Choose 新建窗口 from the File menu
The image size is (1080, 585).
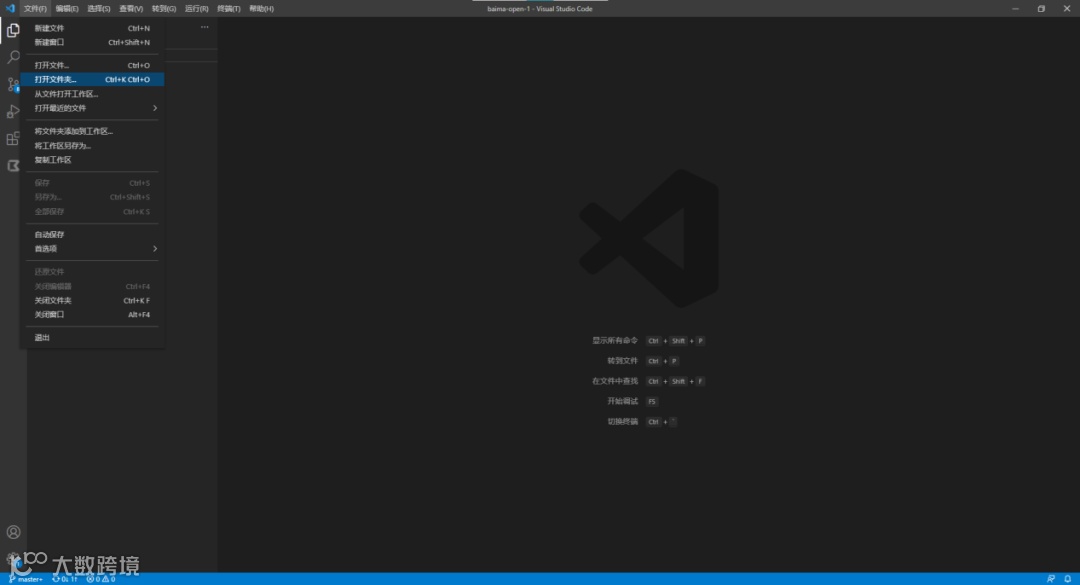(x=92, y=42)
